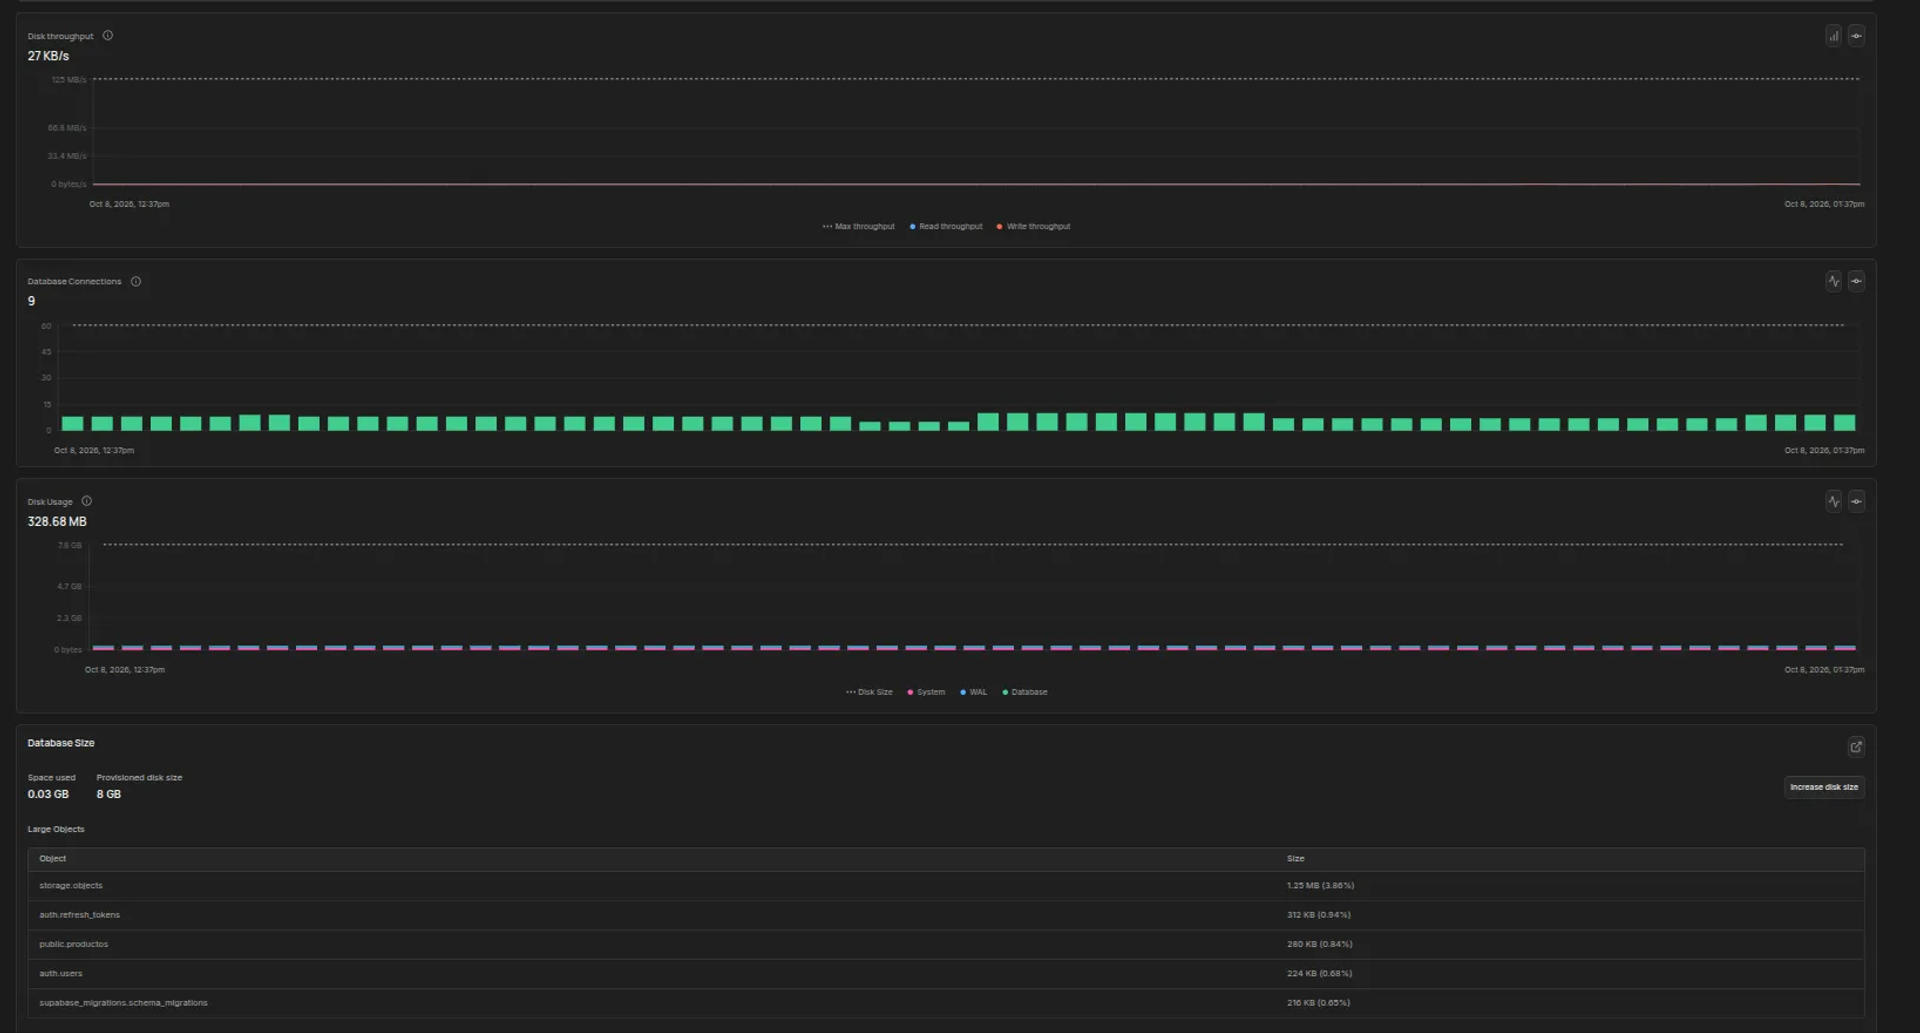Toggle Write throughput legend series
Viewport: 1920px width, 1033px height.
pos(1033,226)
